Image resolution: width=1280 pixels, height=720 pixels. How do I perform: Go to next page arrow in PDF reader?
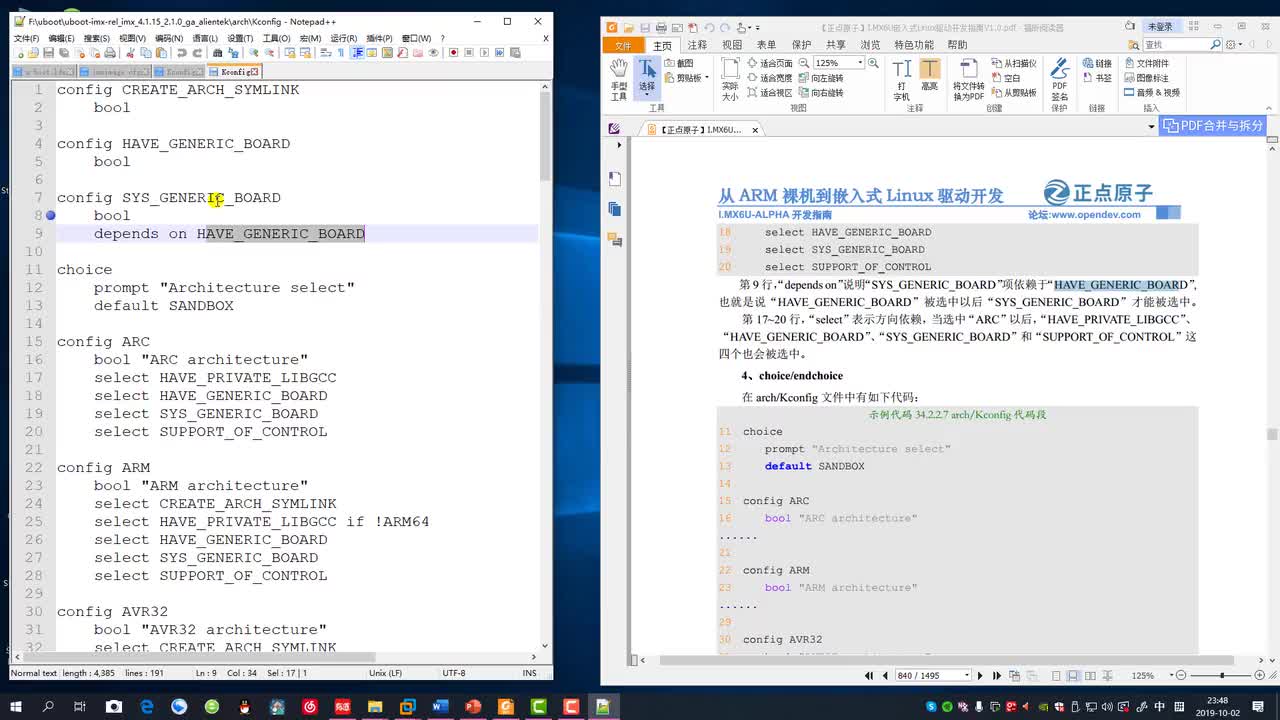pos(980,676)
